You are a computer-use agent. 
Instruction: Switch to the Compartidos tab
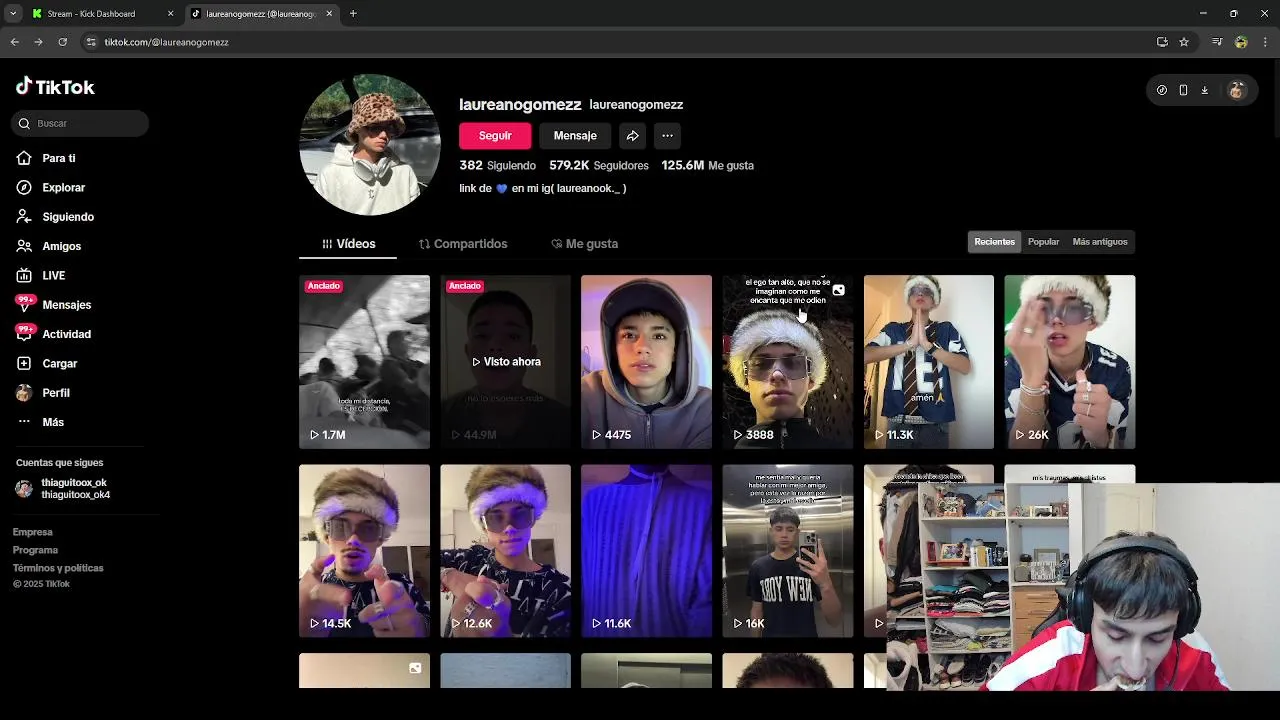(463, 244)
